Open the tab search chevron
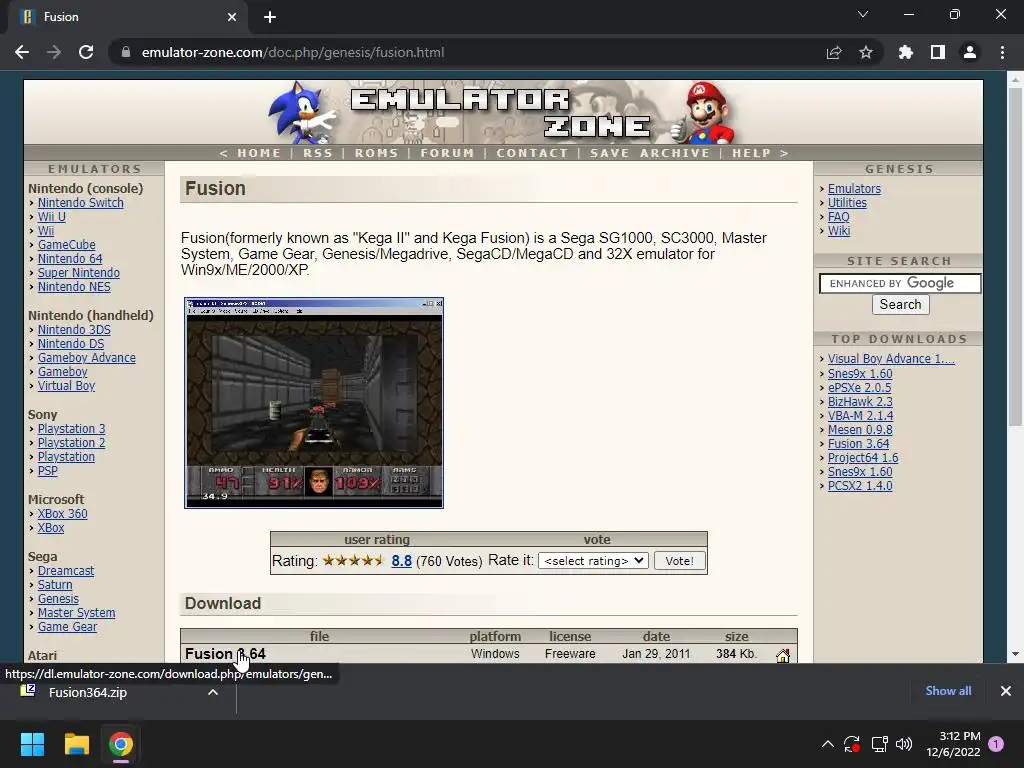The image size is (1024, 768). point(863,14)
